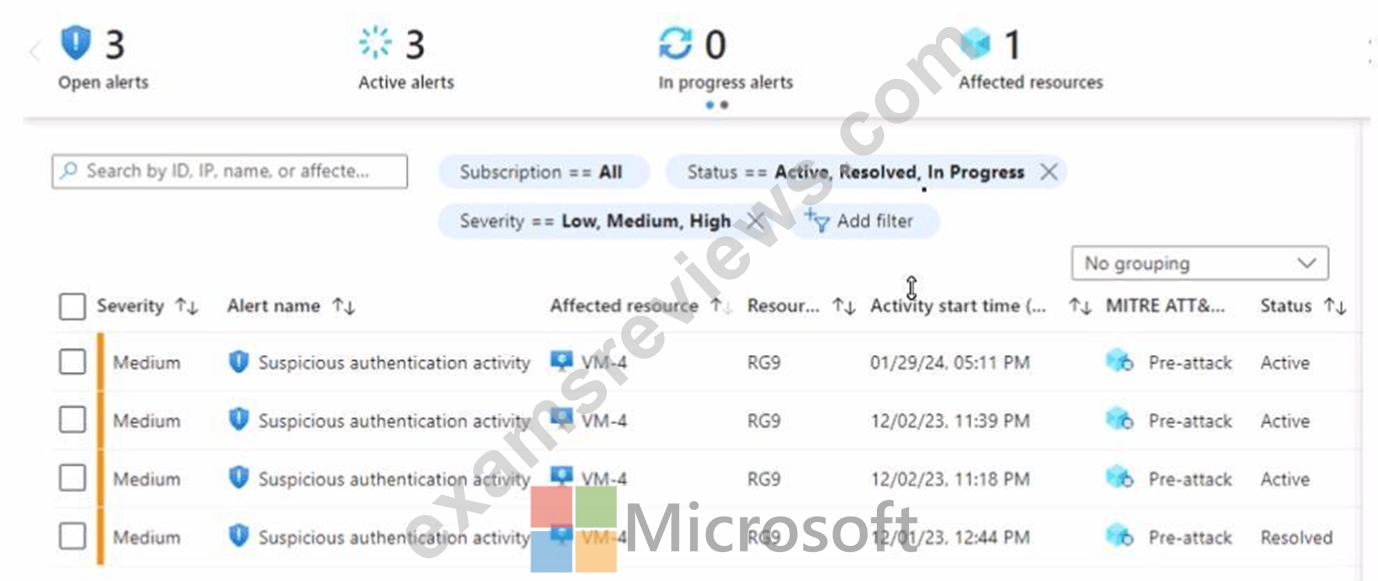Click the Affected resources cube icon
Image resolution: width=1378 pixels, height=581 pixels.
pos(976,44)
